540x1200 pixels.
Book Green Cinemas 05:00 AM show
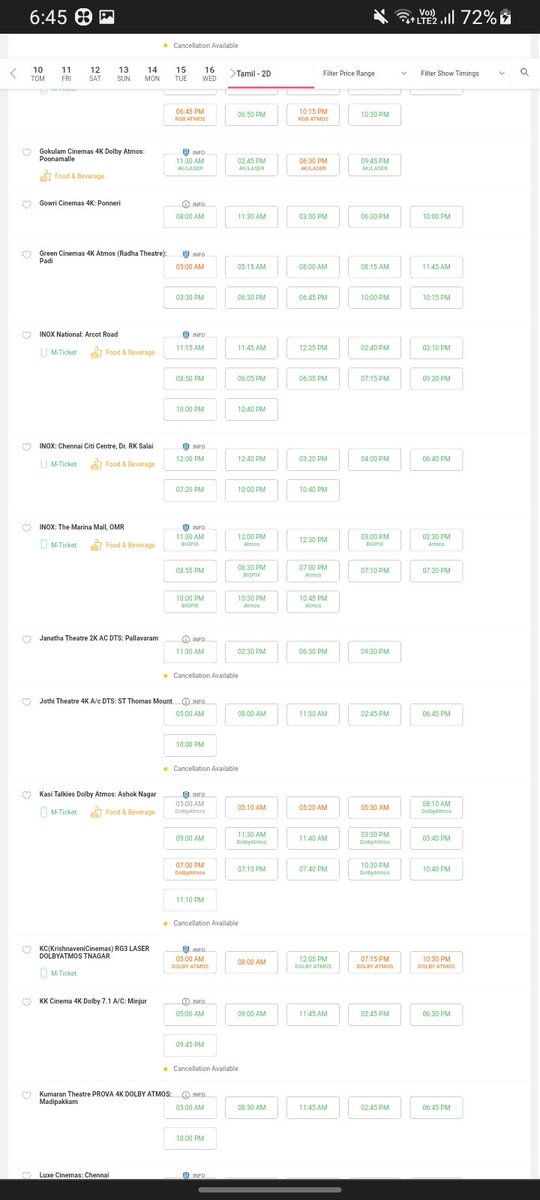[190, 267]
